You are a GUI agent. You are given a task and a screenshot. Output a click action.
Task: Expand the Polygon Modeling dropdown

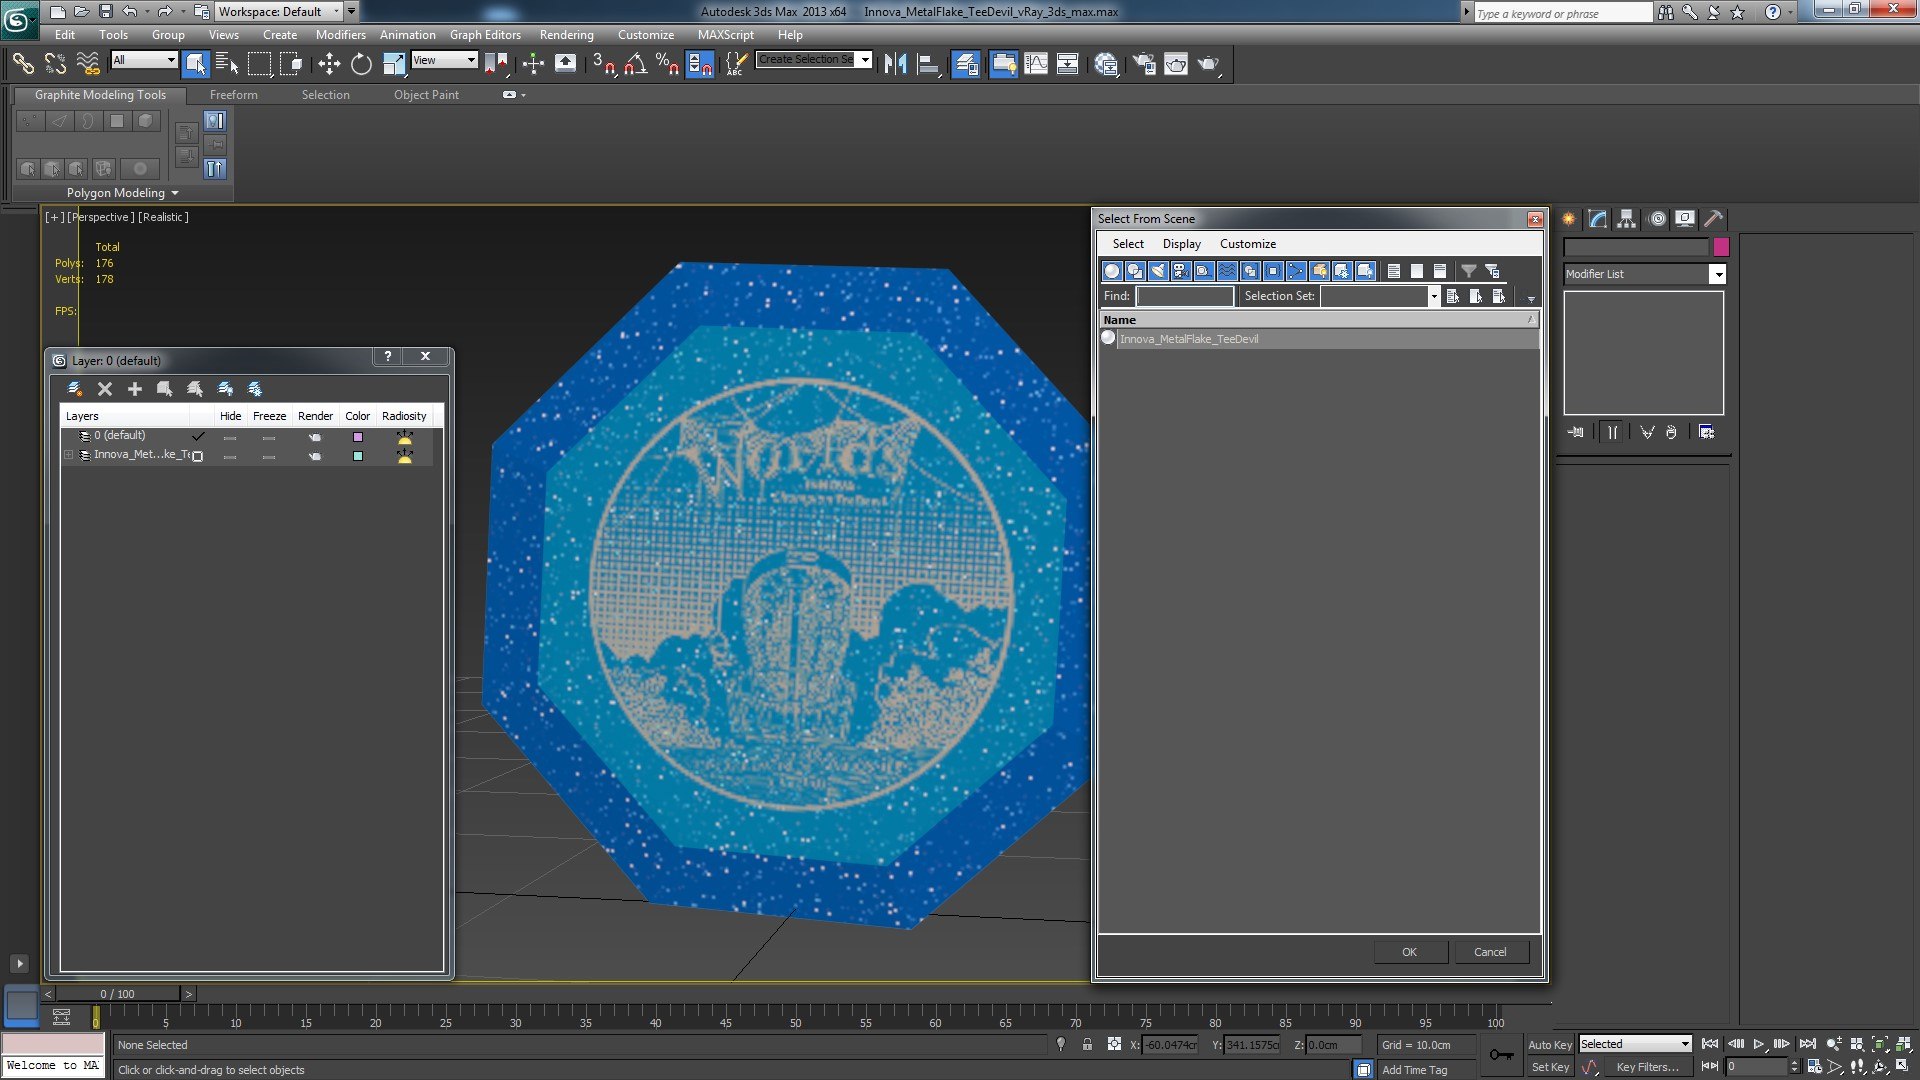tap(123, 193)
